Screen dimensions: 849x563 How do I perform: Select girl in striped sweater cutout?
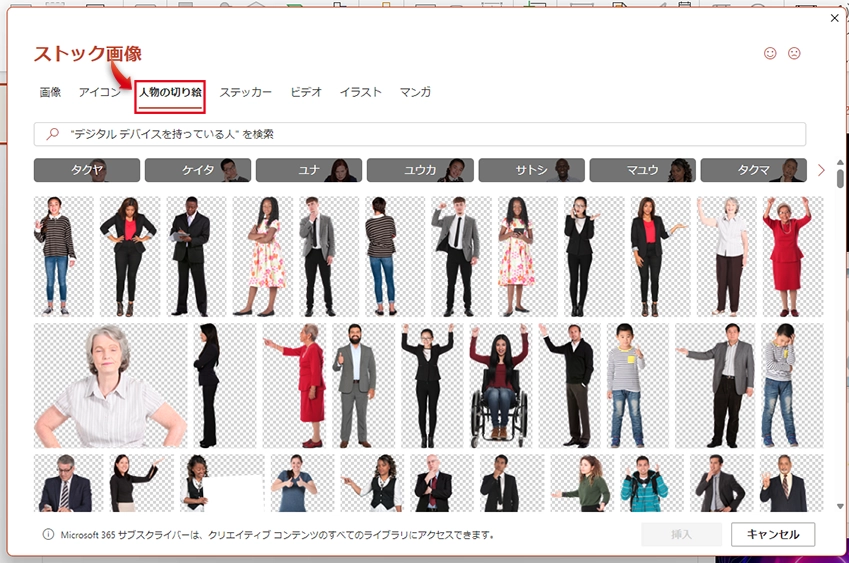(x=63, y=256)
